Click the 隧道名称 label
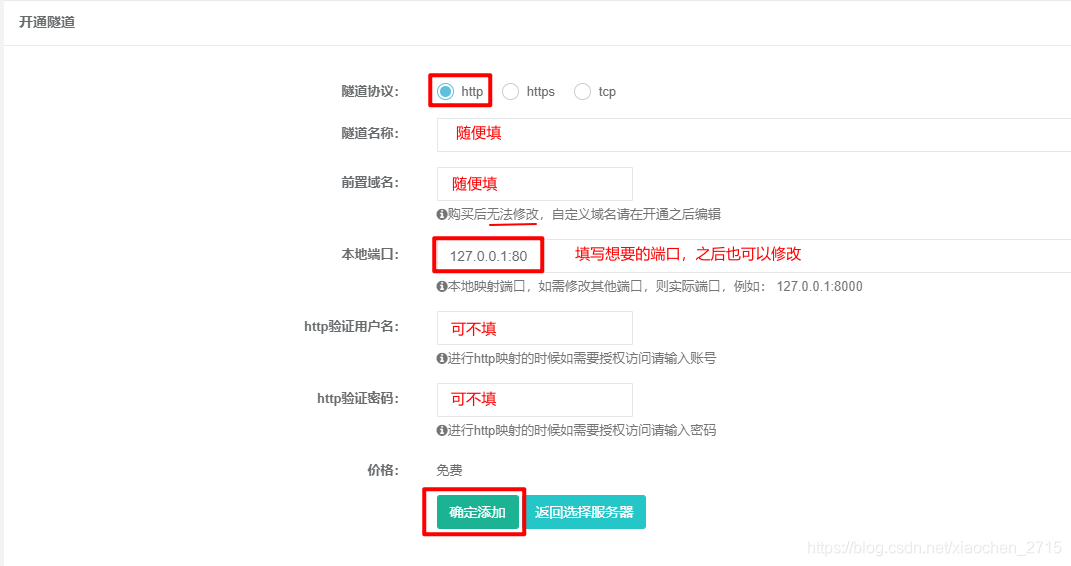Screen dimensions: 1071x566 coord(370,133)
